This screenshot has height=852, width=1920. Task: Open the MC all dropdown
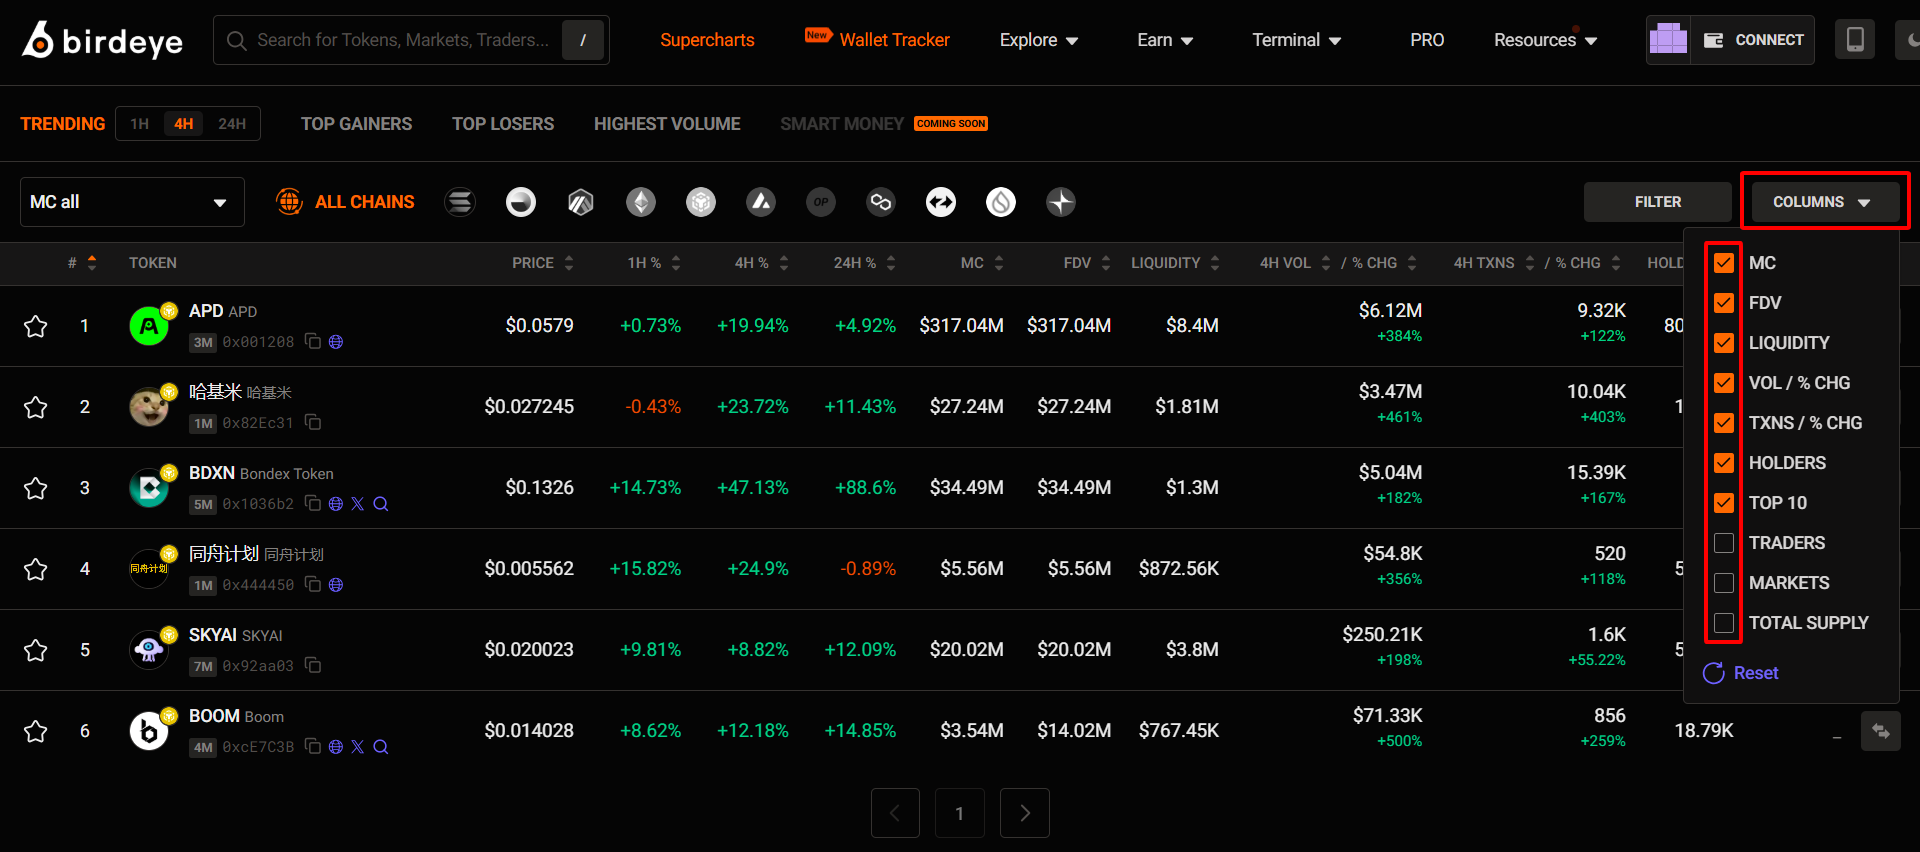[132, 202]
